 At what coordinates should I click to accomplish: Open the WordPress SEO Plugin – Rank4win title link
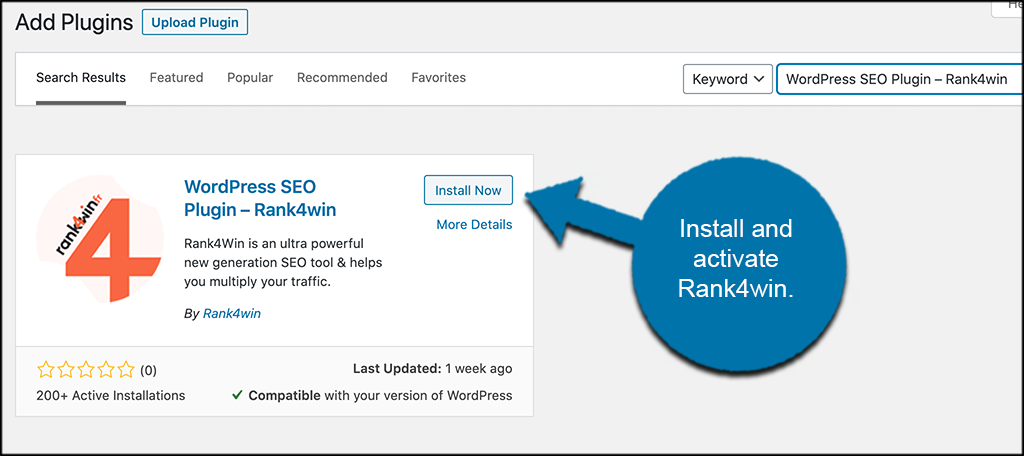(x=261, y=199)
